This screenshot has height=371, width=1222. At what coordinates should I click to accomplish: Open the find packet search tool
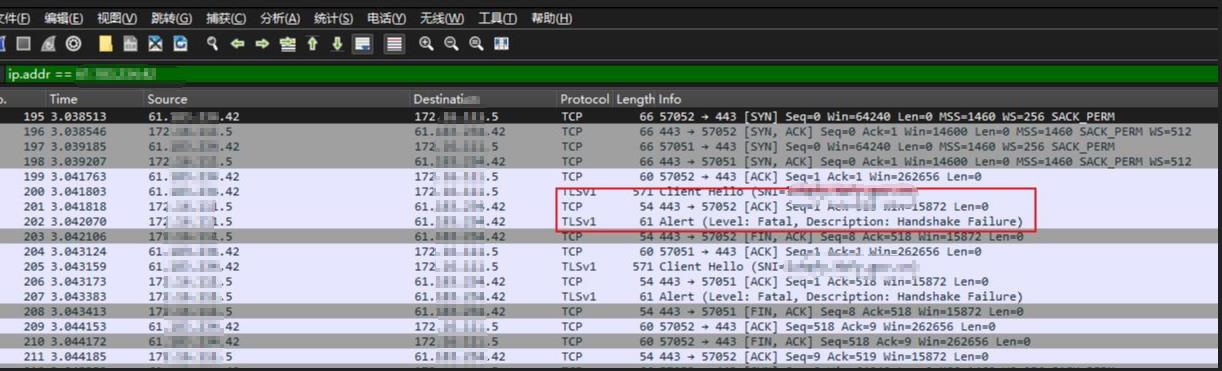point(212,44)
